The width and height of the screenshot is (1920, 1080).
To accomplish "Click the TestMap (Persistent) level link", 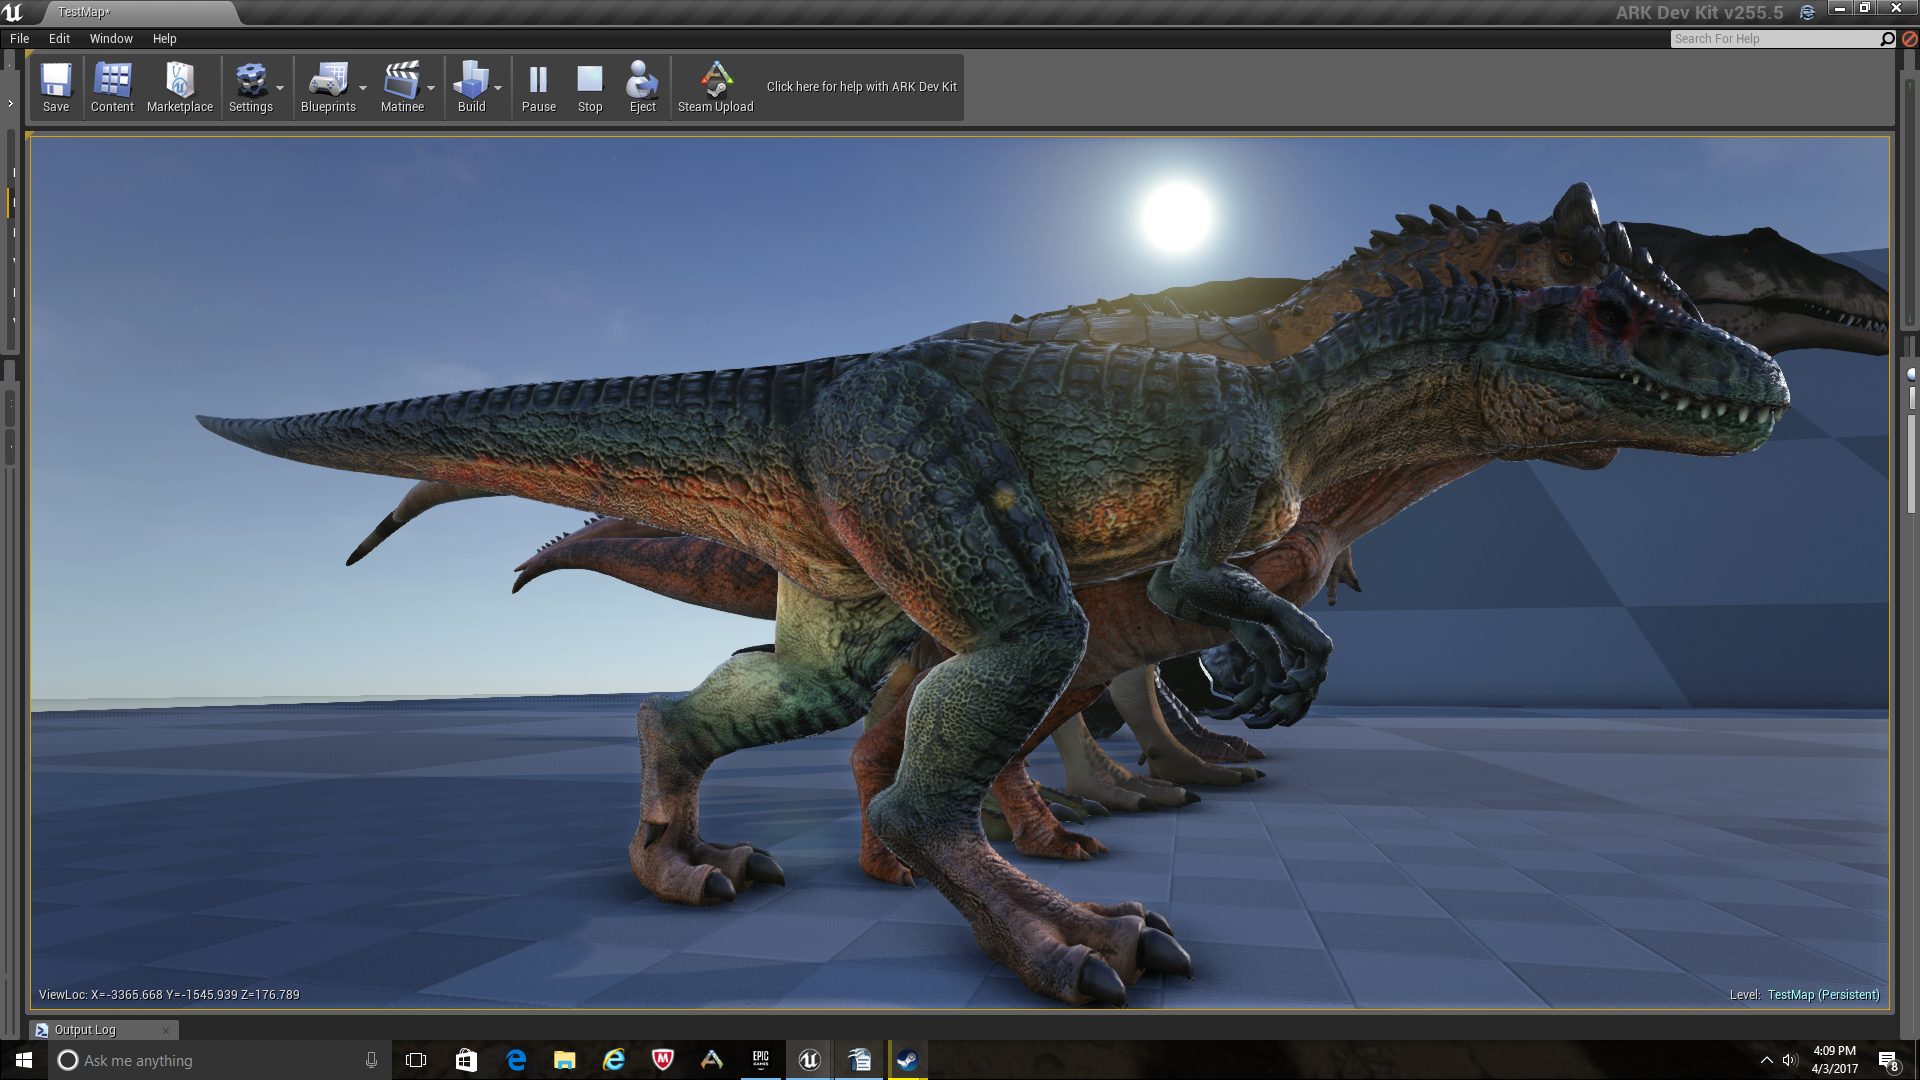I will click(1823, 995).
